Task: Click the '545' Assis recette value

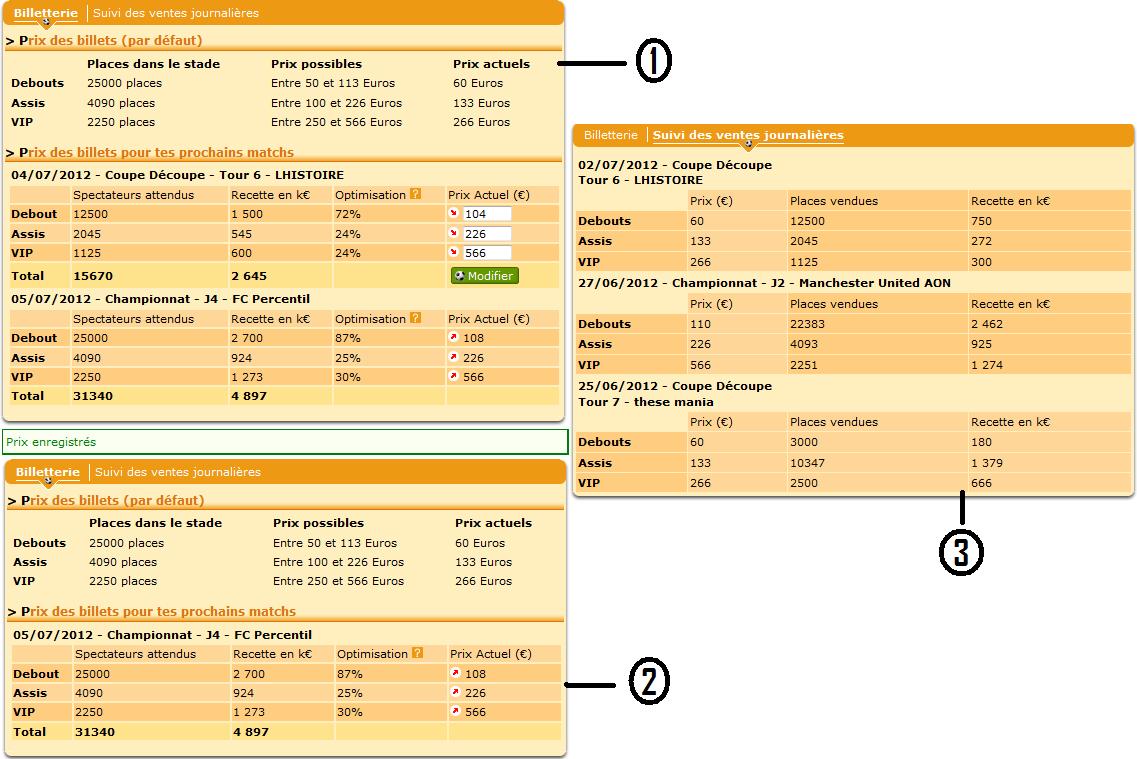Action: pos(241,233)
